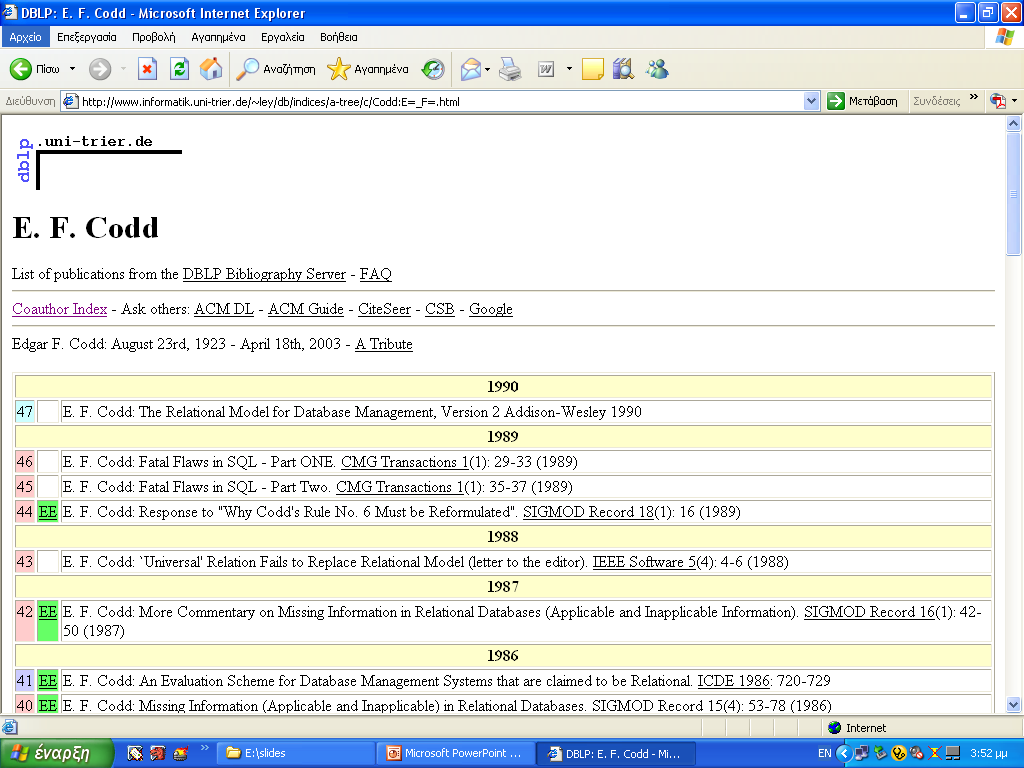Expand the links bar chevron
This screenshot has height=768, width=1024.
coord(974,97)
